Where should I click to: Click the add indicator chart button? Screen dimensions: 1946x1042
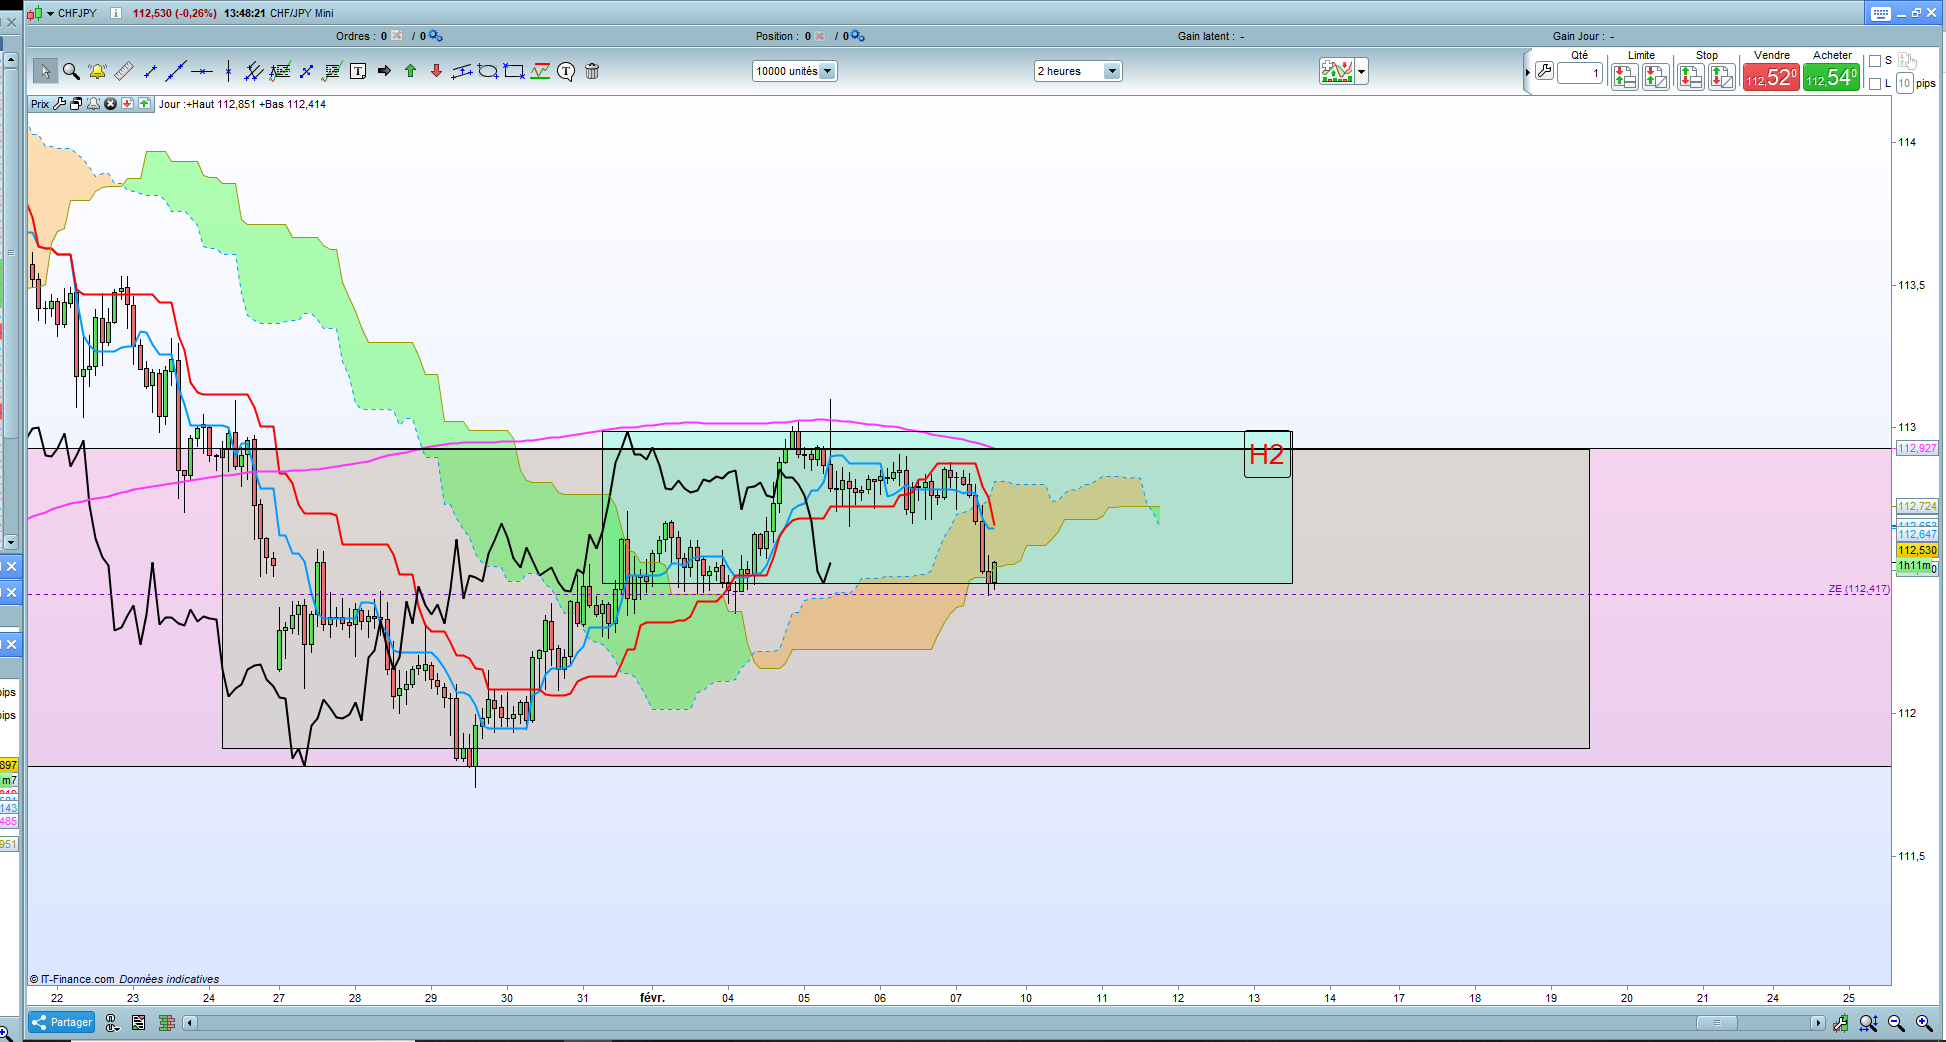click(1337, 71)
